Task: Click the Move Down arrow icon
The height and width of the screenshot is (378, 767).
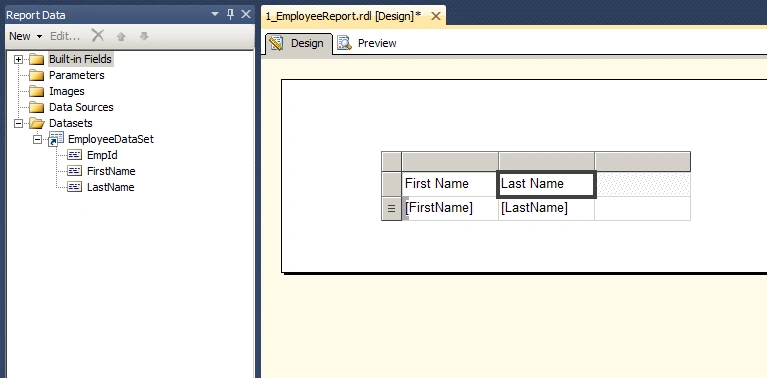Action: point(144,36)
